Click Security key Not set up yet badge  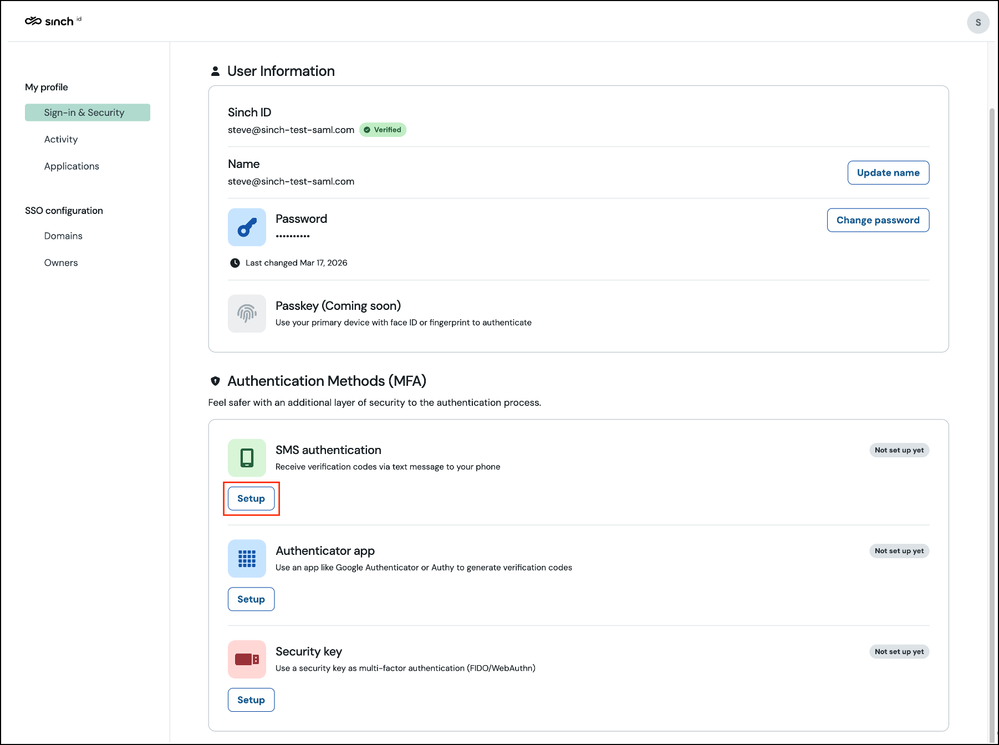tap(899, 651)
